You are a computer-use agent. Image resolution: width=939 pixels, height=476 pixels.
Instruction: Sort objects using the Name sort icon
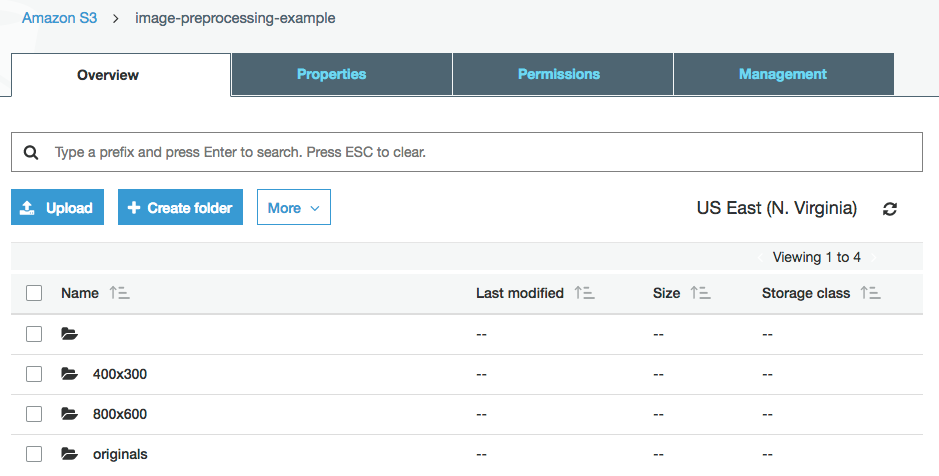click(x=120, y=293)
